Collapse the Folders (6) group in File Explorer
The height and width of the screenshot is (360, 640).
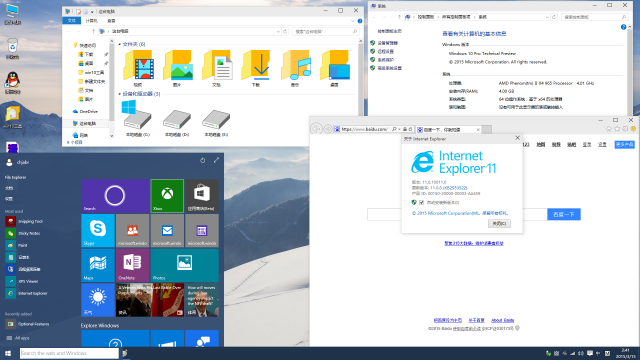point(120,44)
